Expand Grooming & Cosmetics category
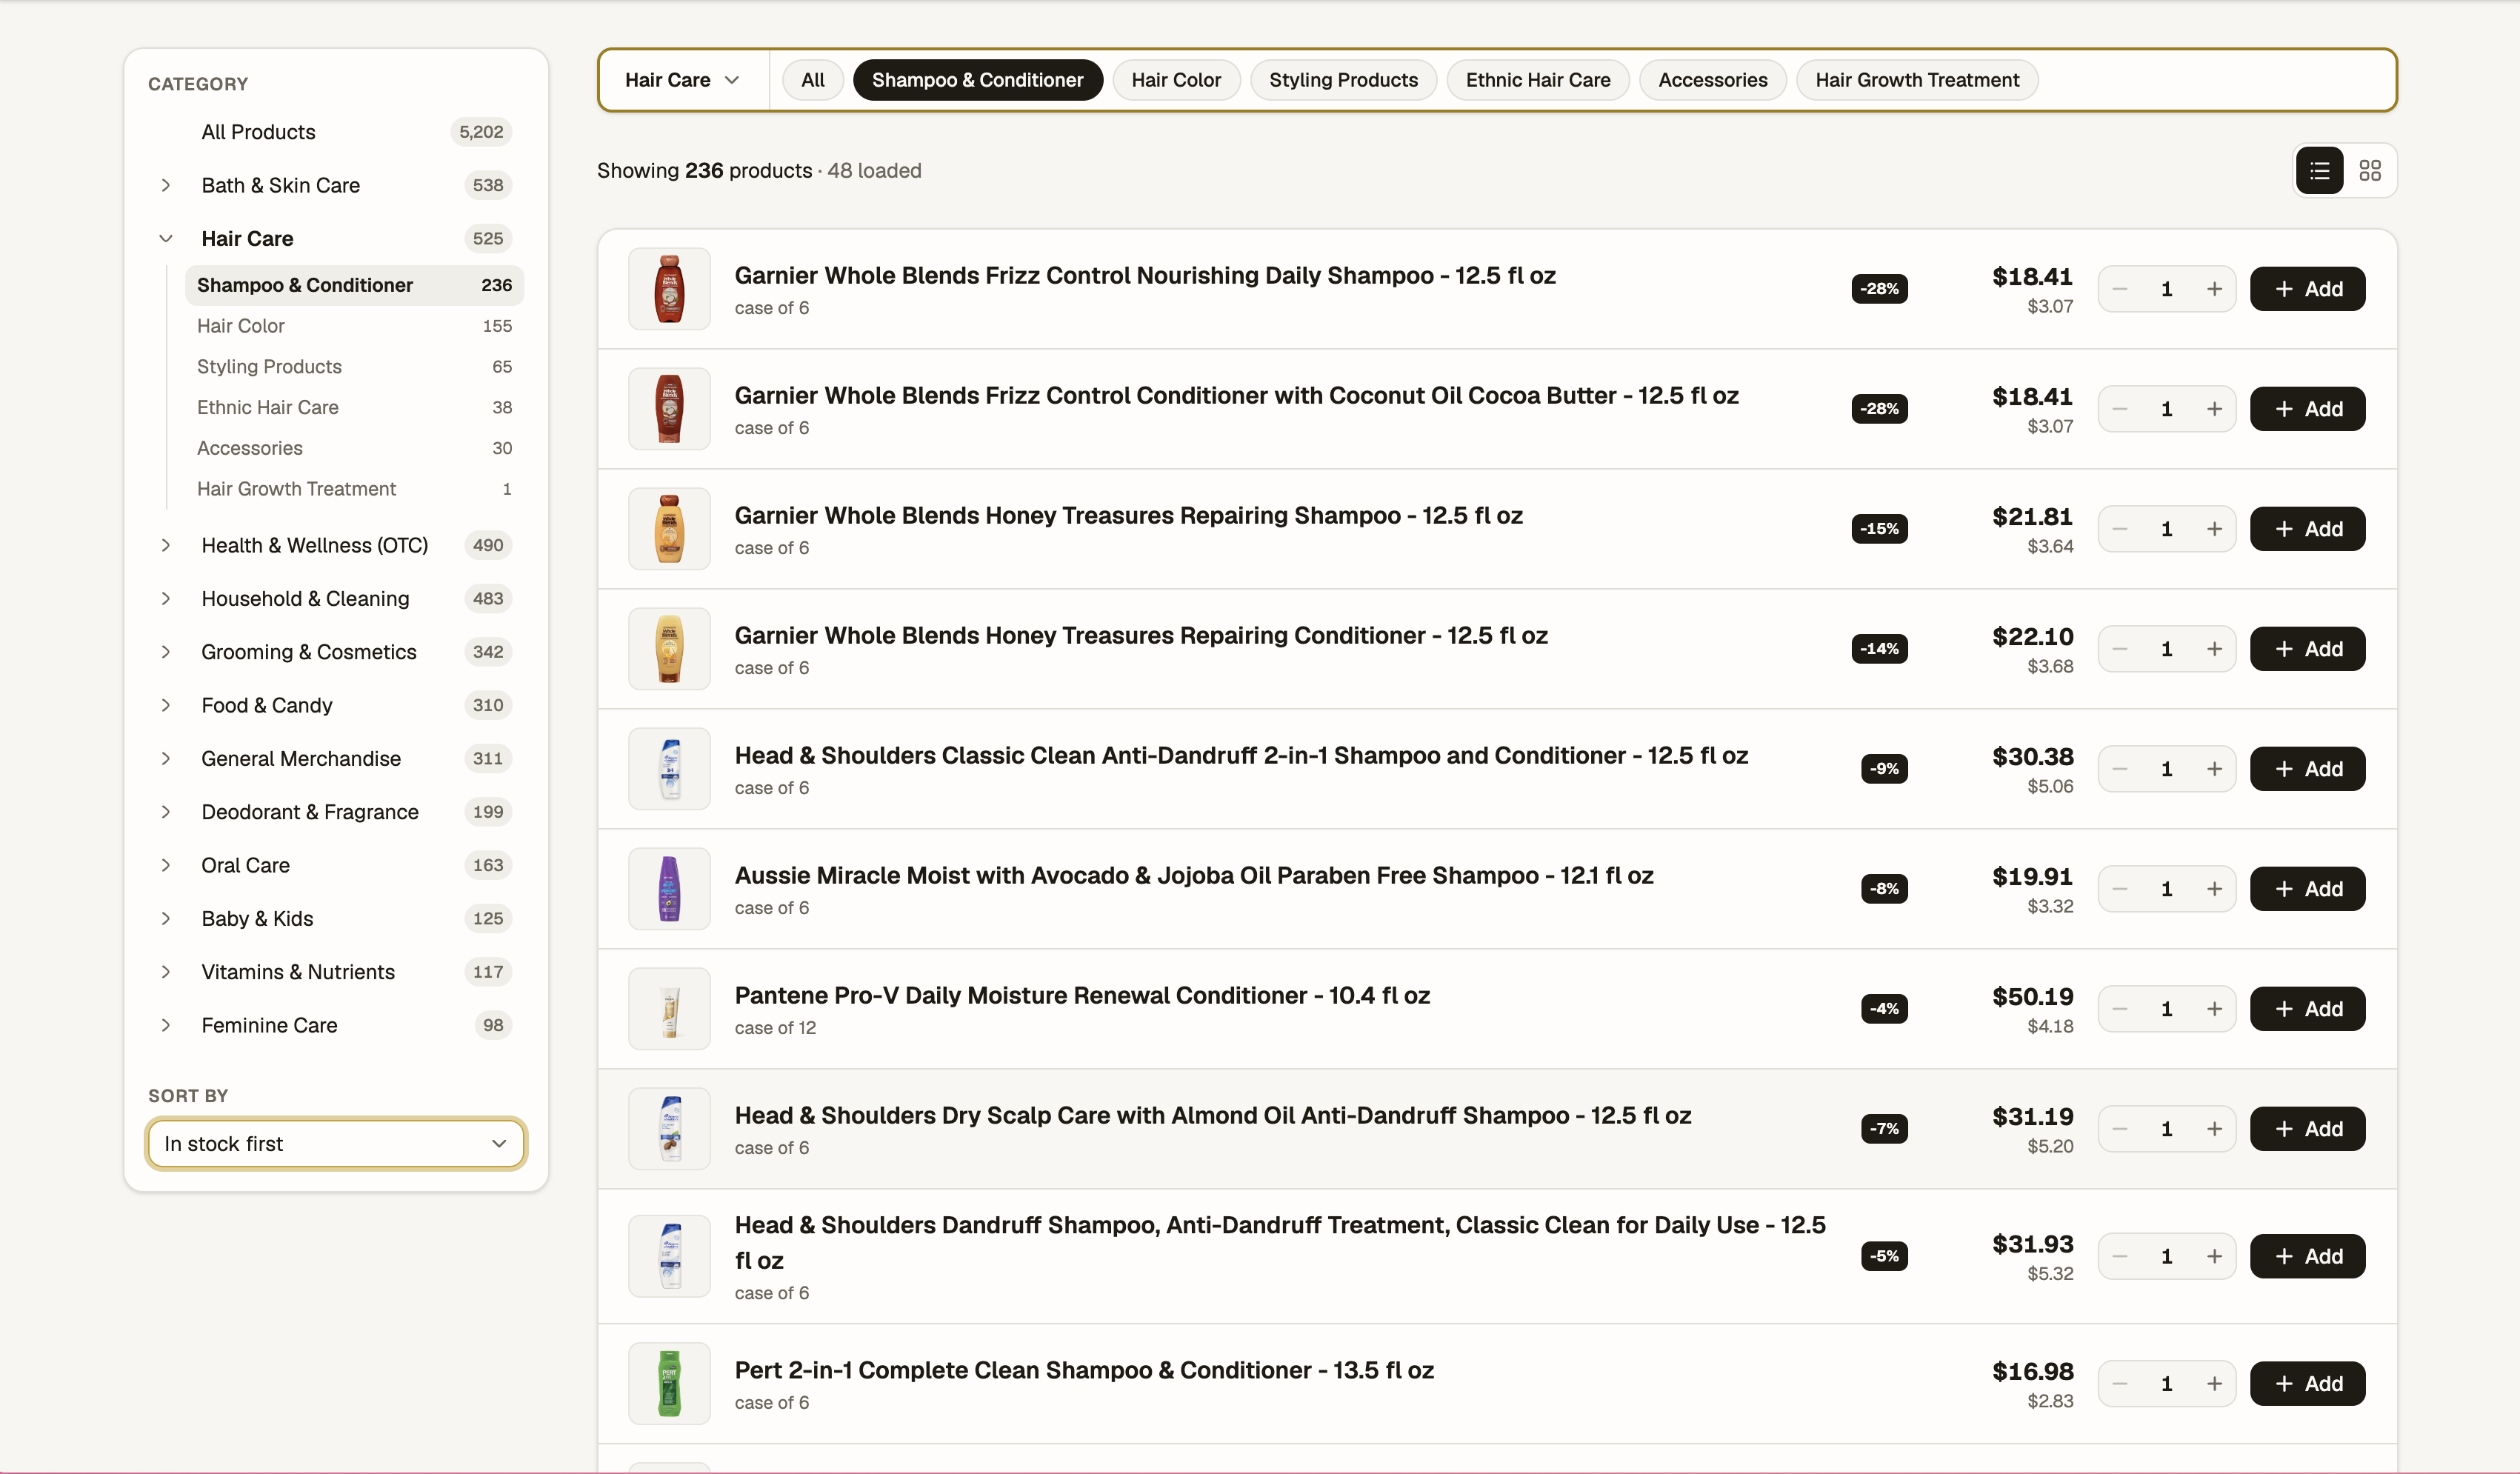The image size is (2520, 1474). pyautogui.click(x=166, y=652)
